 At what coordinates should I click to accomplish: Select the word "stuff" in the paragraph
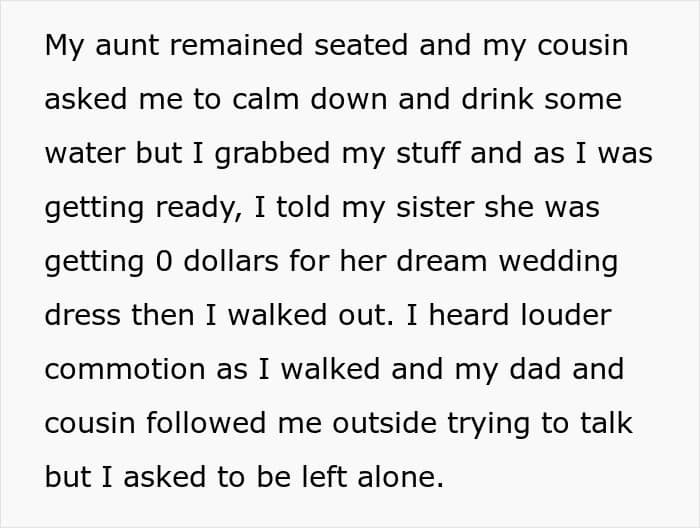pyautogui.click(x=428, y=153)
